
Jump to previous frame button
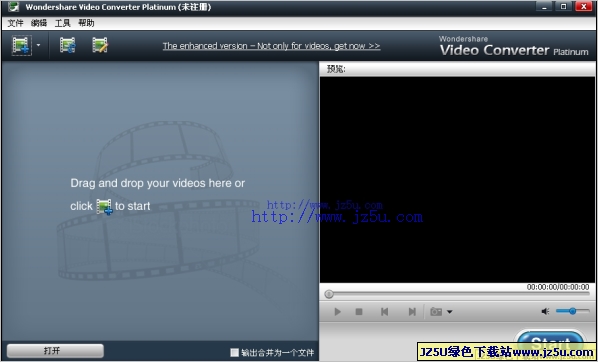(x=384, y=312)
